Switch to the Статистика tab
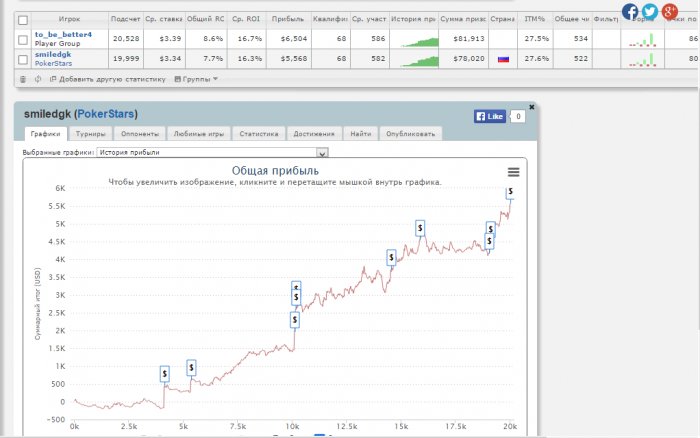The image size is (700, 438). pos(259,133)
